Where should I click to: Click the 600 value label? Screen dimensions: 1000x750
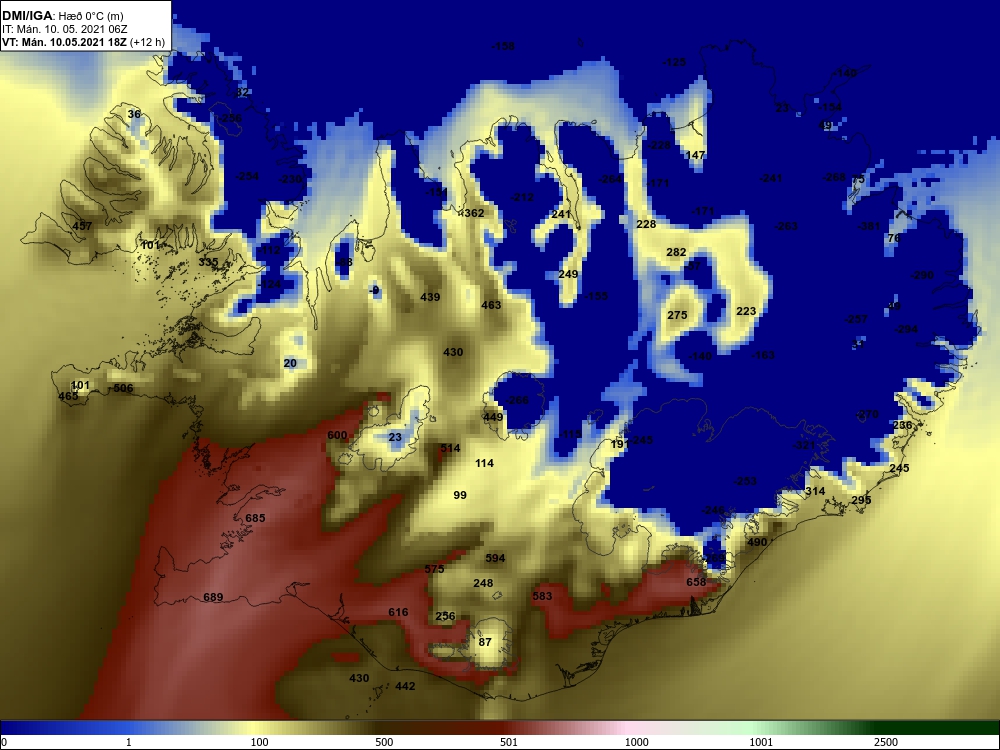337,435
